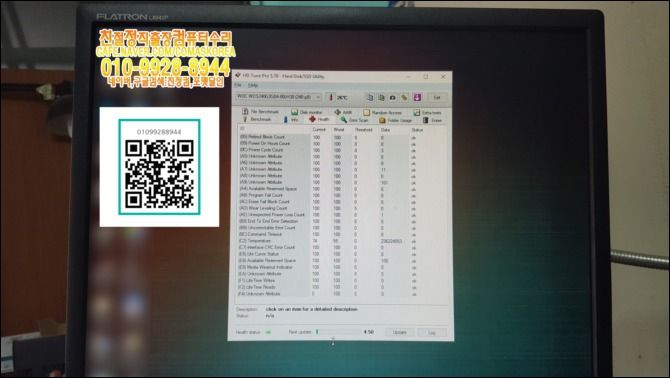Select the Health tab

pyautogui.click(x=319, y=120)
